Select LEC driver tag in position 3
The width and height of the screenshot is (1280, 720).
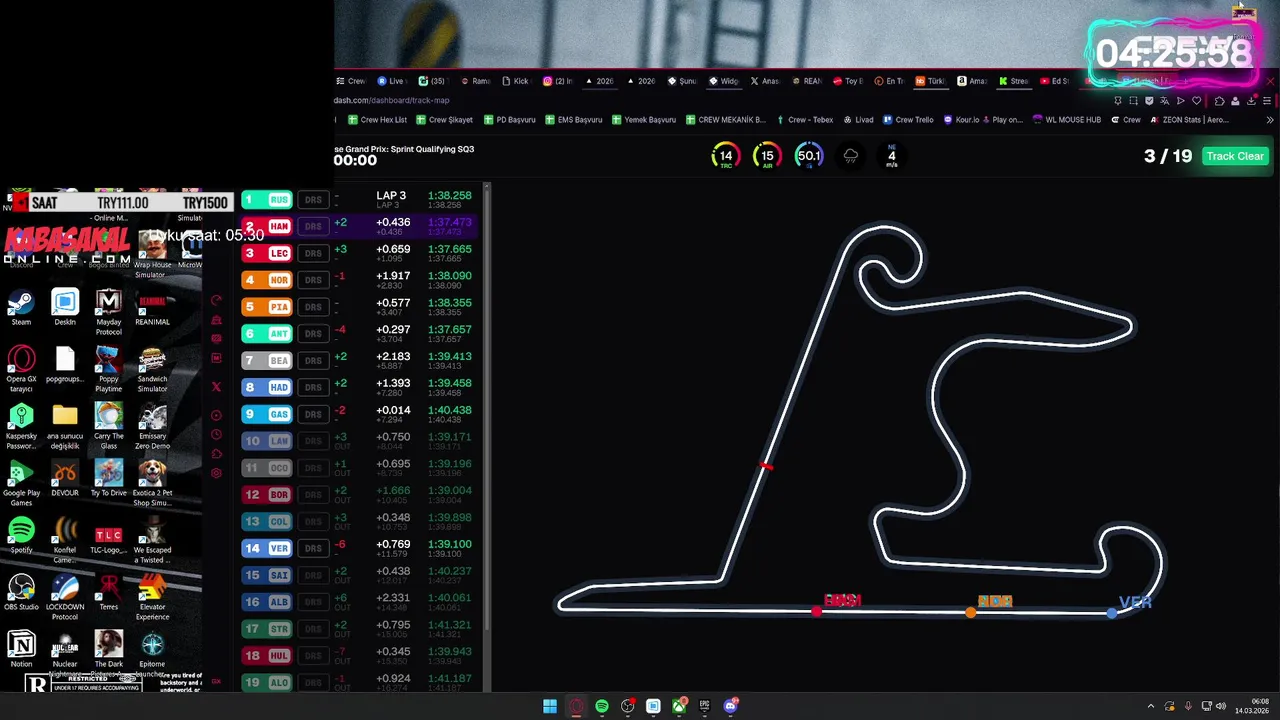click(267, 253)
